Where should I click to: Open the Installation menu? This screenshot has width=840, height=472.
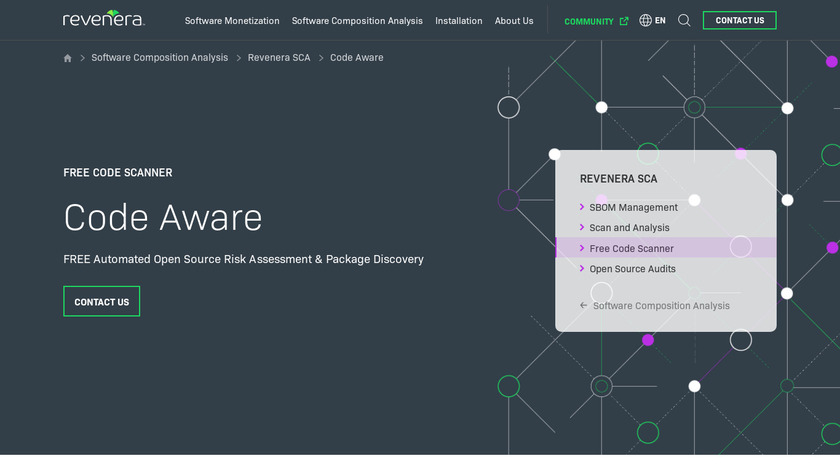point(459,21)
